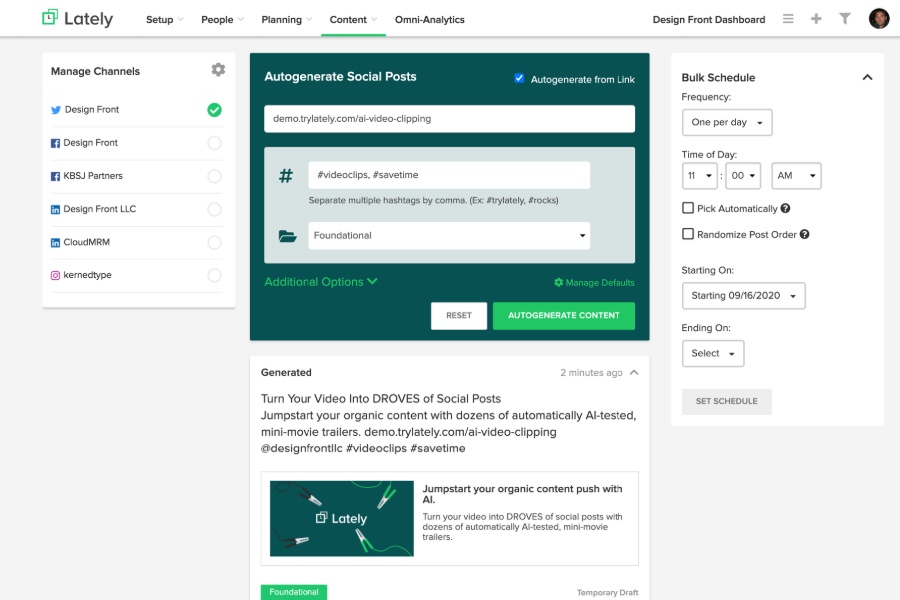Click AUTOGENERATE CONTENT button
The height and width of the screenshot is (600, 900).
coord(564,316)
